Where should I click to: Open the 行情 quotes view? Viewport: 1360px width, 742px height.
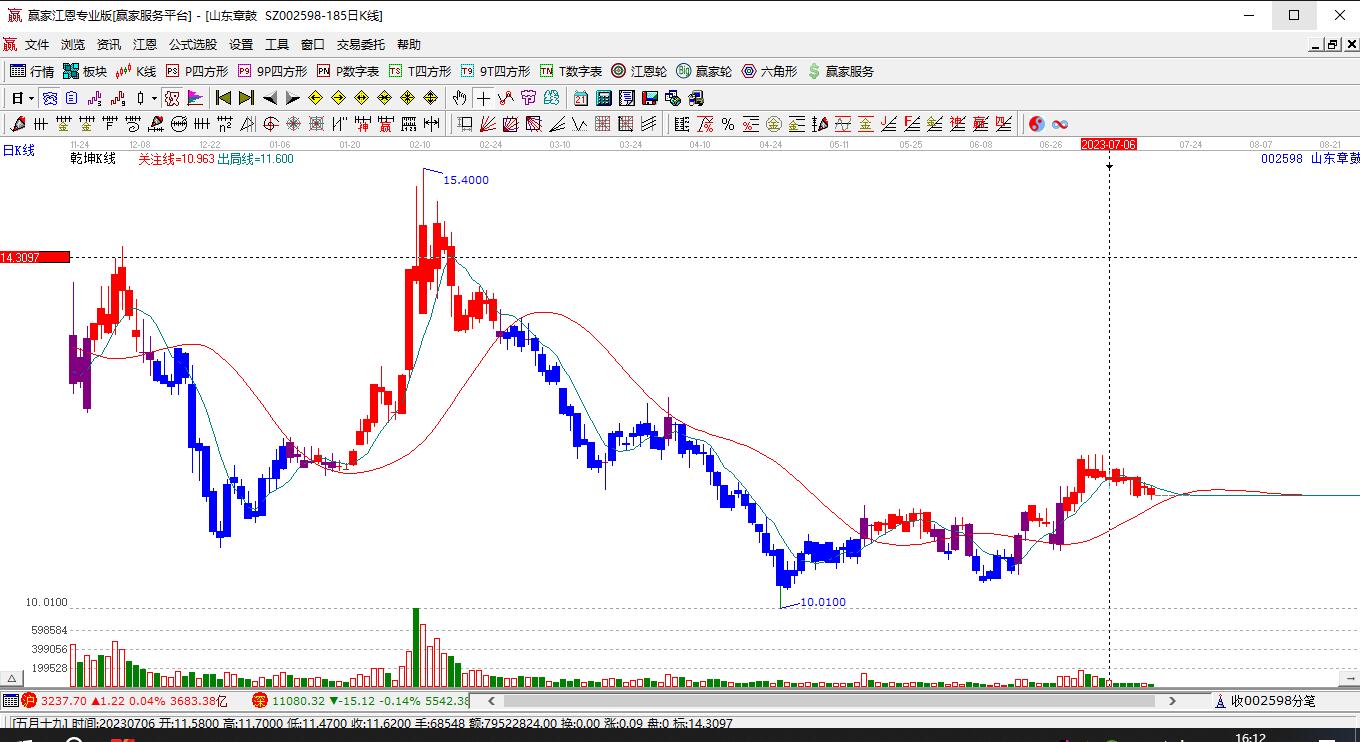pos(32,72)
